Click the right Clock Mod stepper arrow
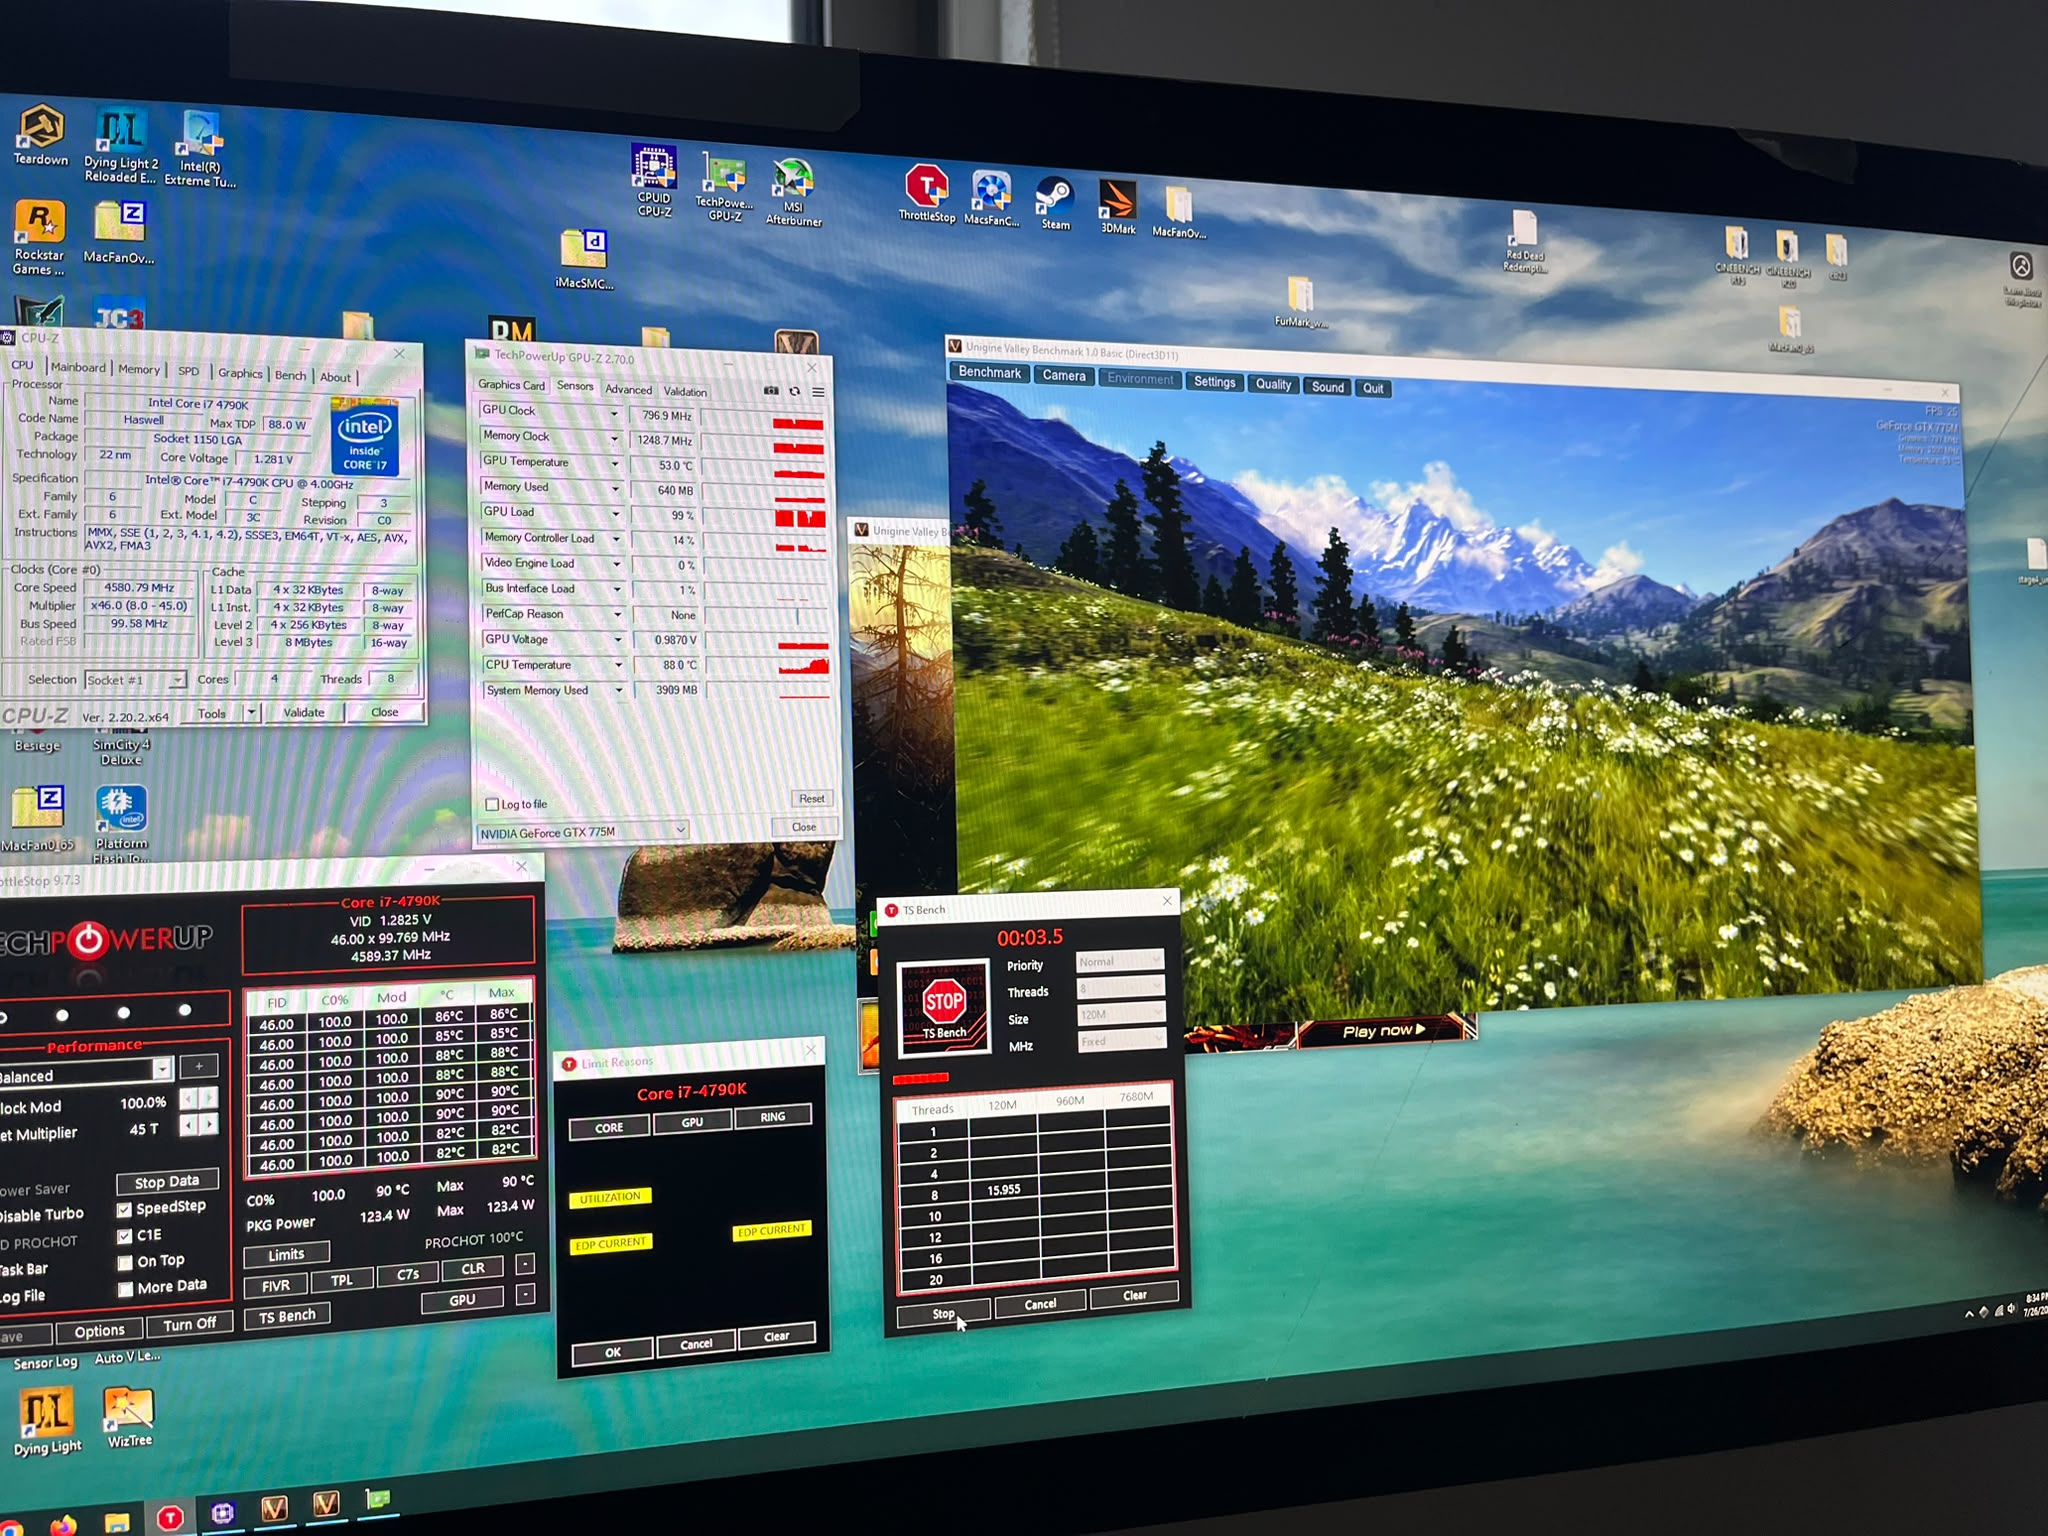2048x1536 pixels. 209,1098
